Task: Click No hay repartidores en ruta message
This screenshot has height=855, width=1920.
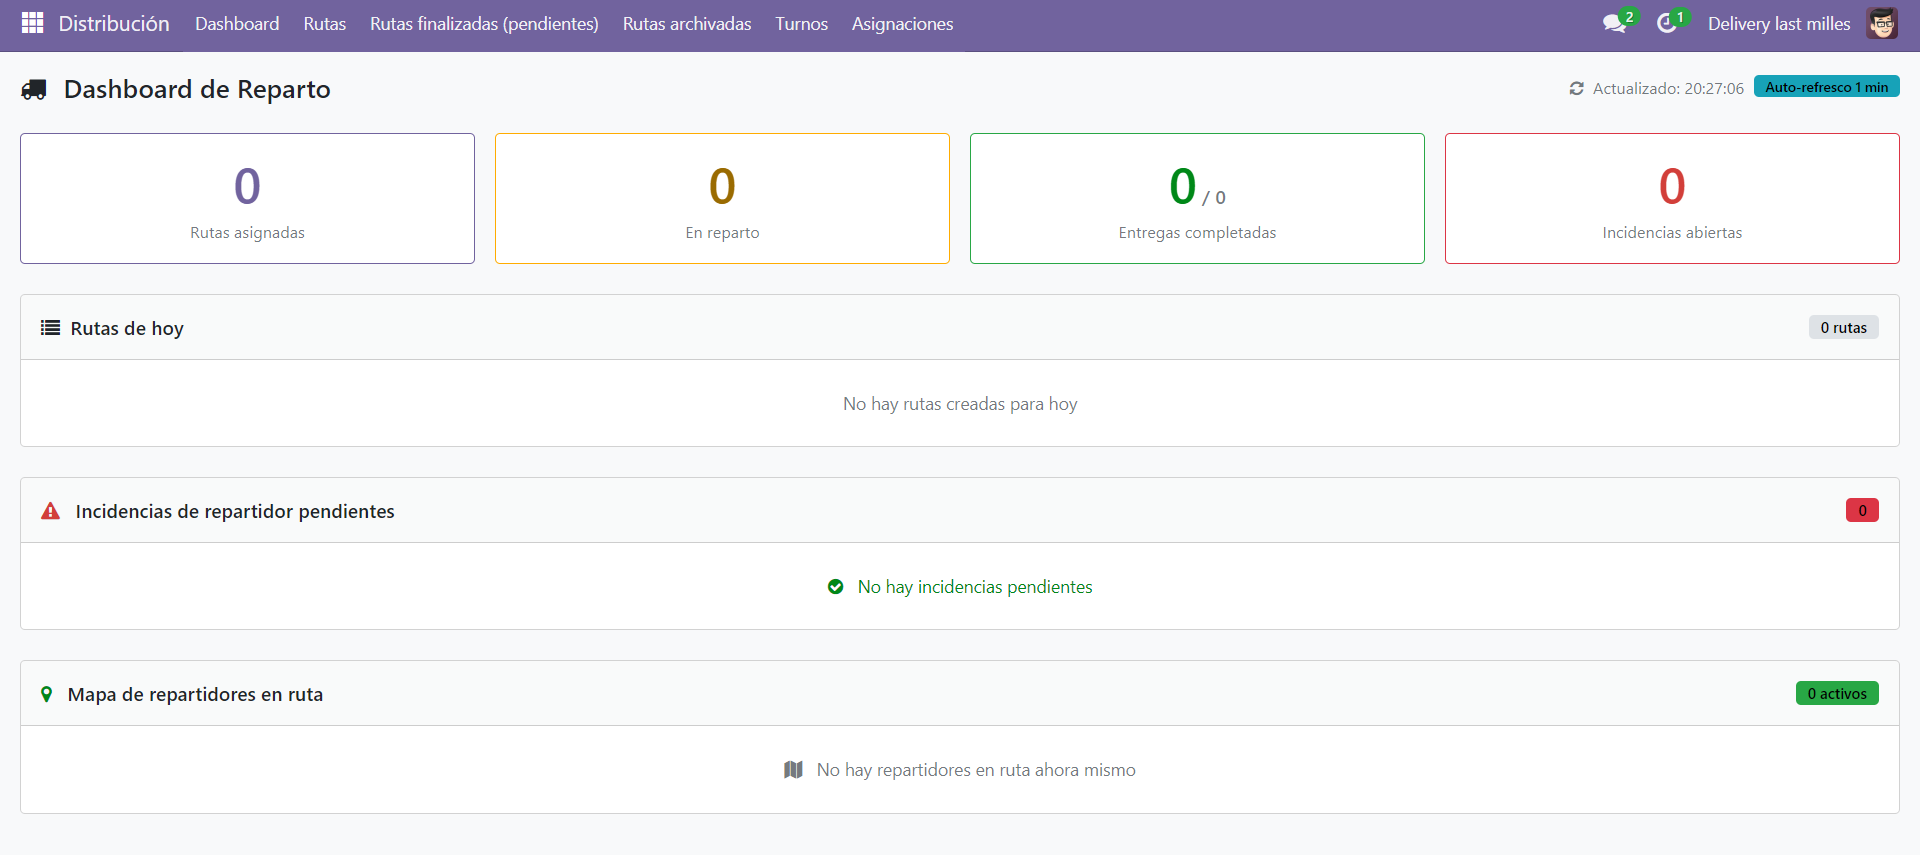Action: pyautogui.click(x=976, y=770)
